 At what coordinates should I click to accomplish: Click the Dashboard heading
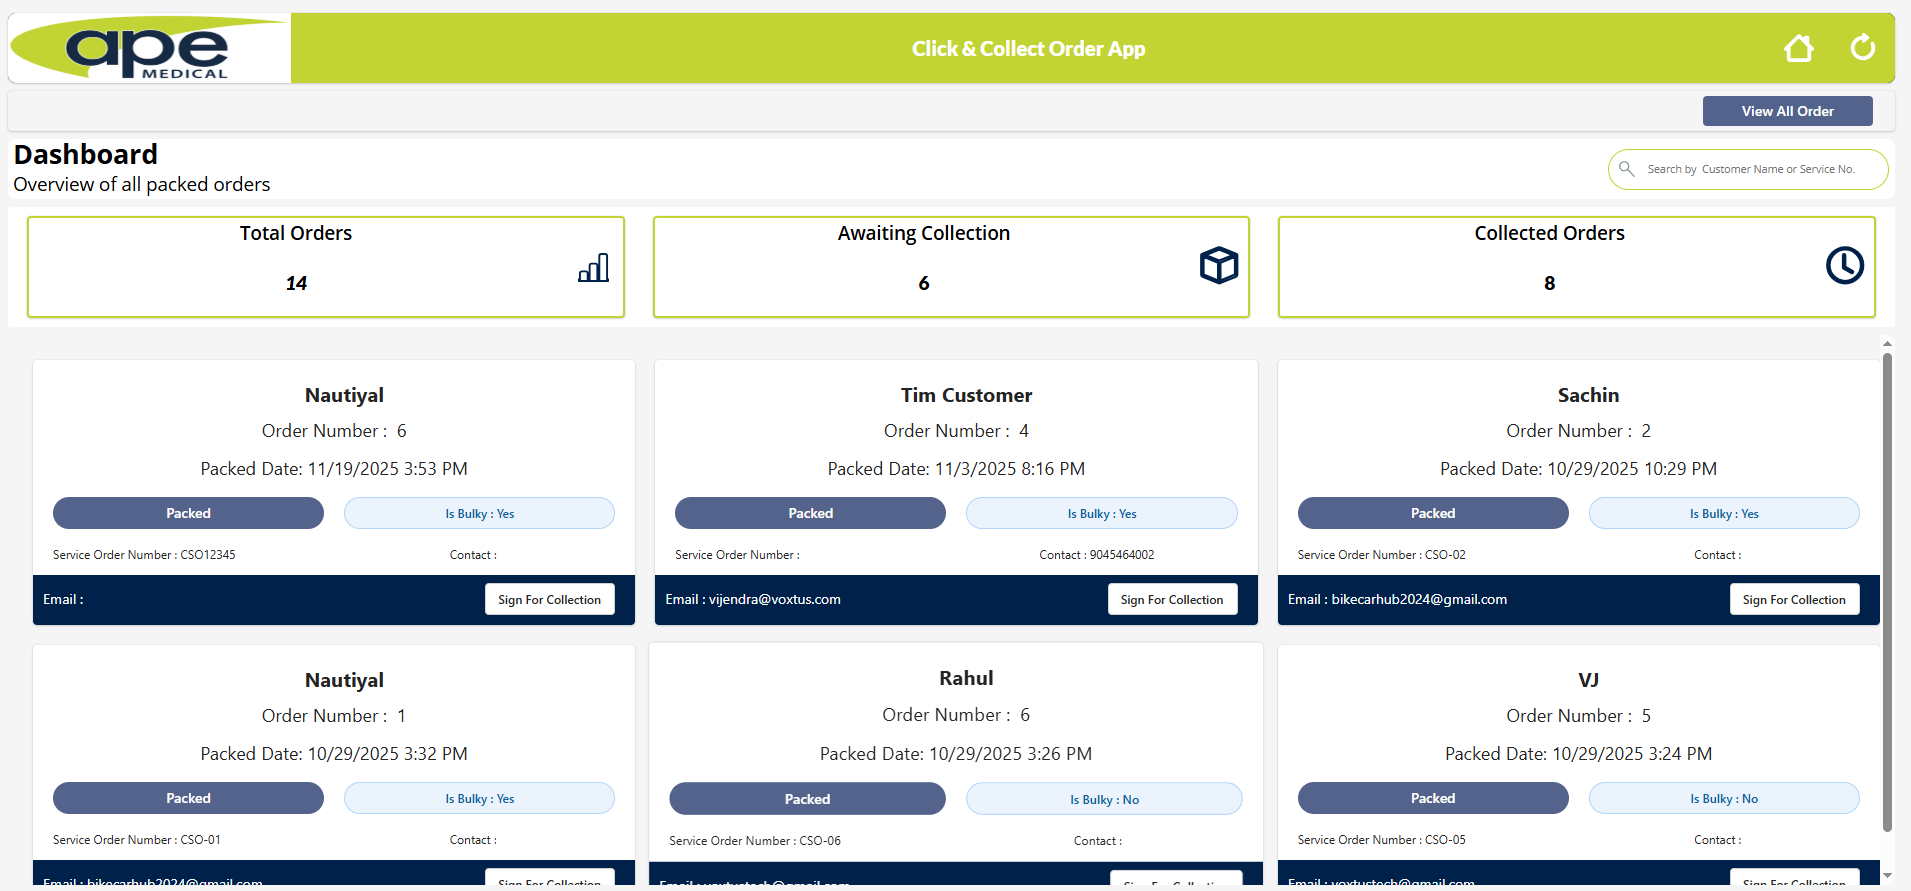[x=86, y=154]
